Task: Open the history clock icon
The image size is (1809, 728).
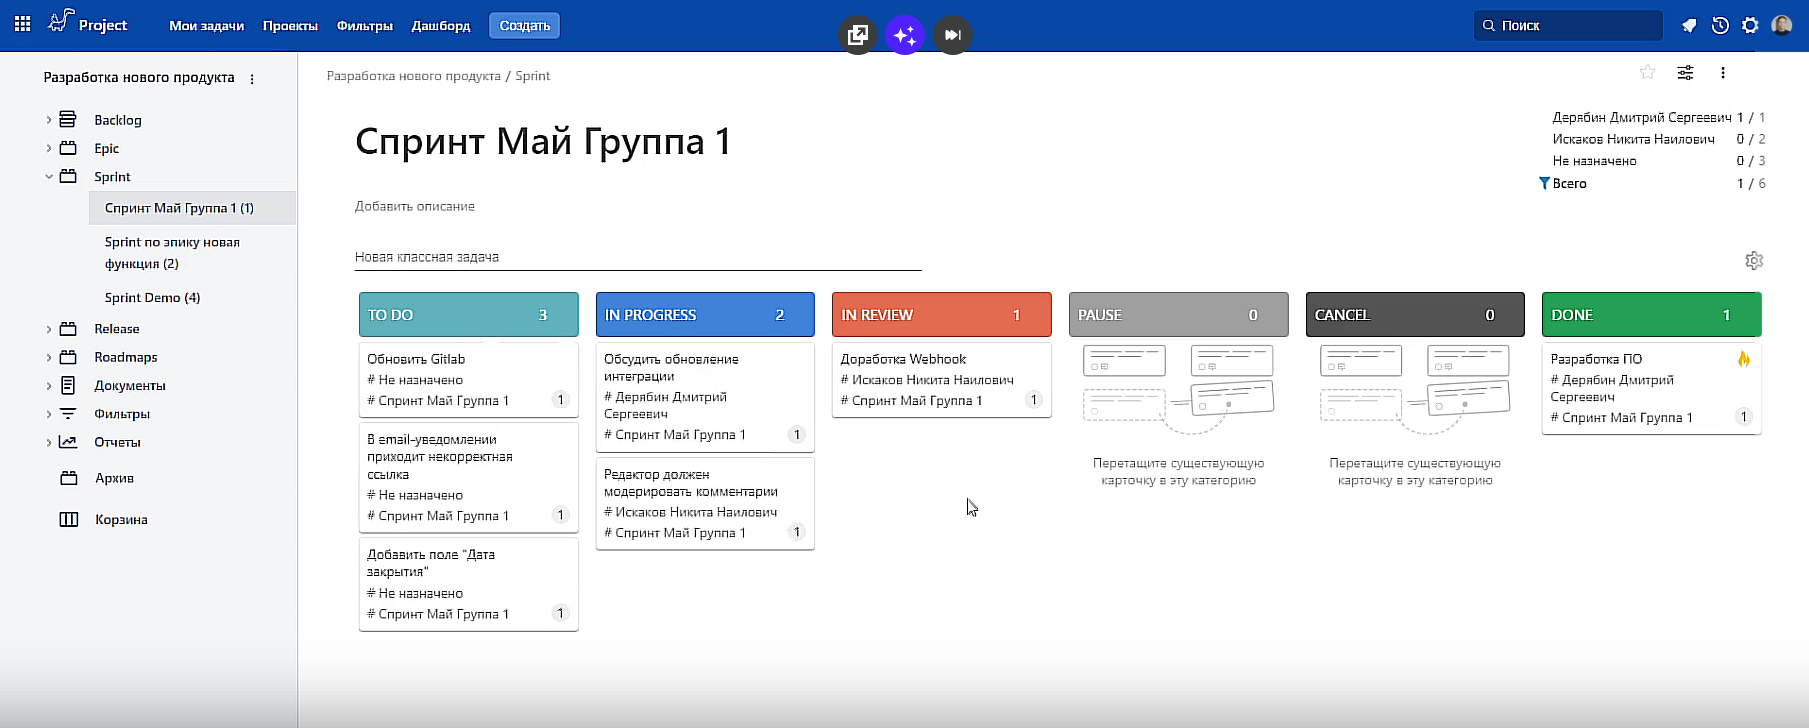Action: (1720, 26)
